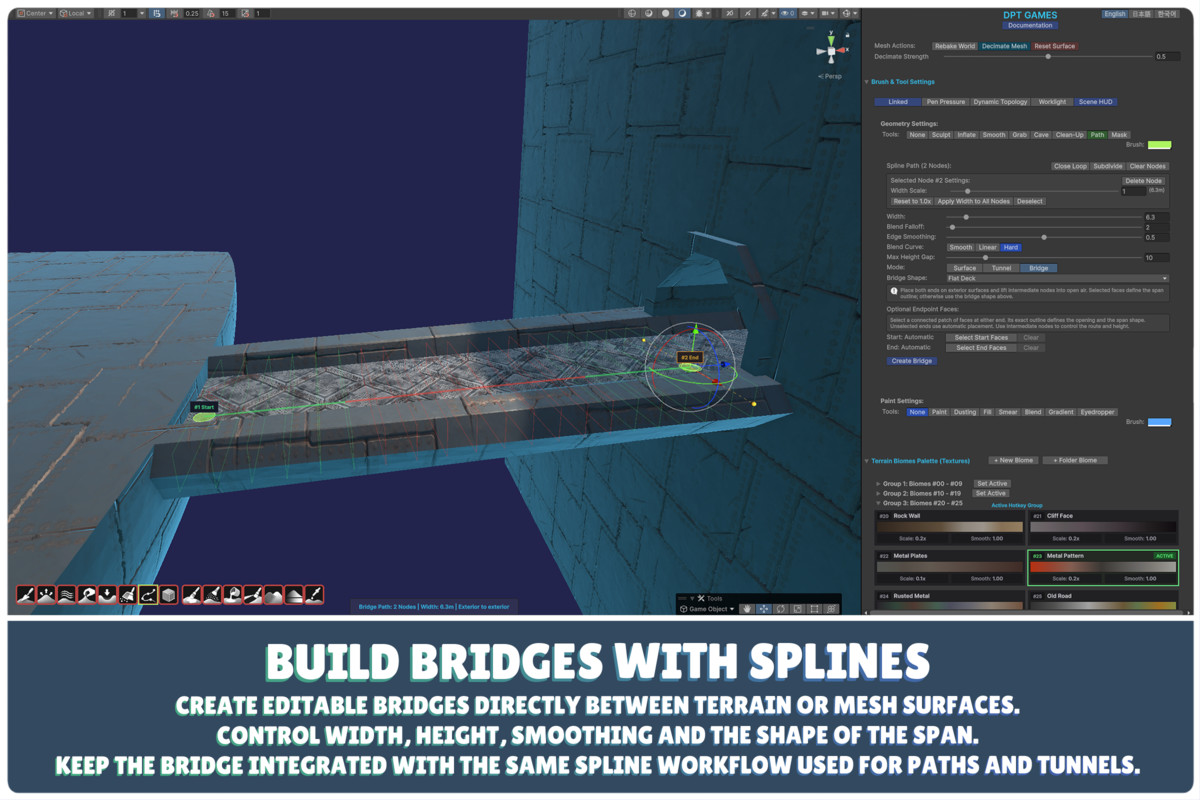Image resolution: width=1200 pixels, height=800 pixels.
Task: Select the Dusting brush icon in HUD
Action: click(x=212, y=595)
